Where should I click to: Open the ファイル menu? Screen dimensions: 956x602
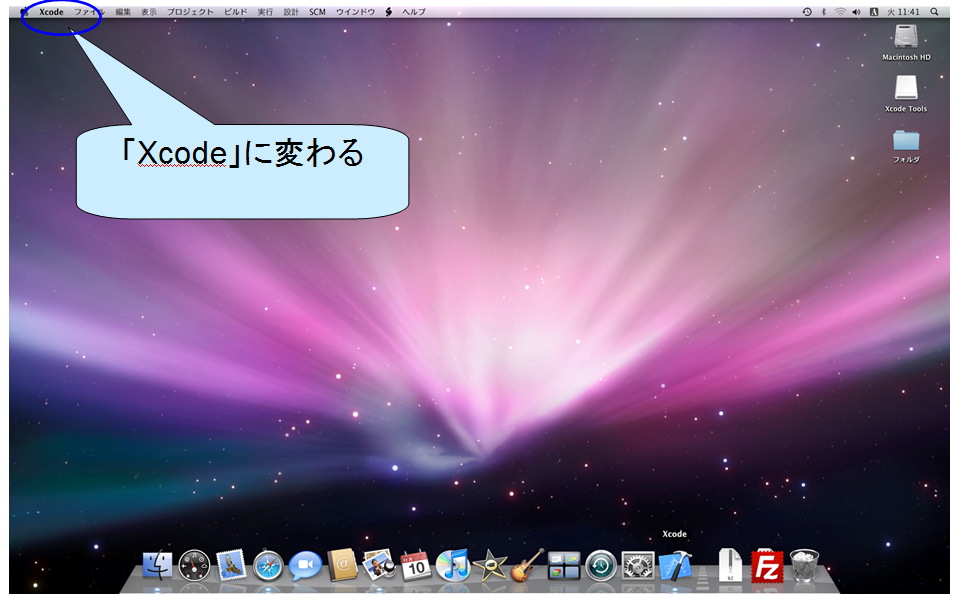[90, 12]
